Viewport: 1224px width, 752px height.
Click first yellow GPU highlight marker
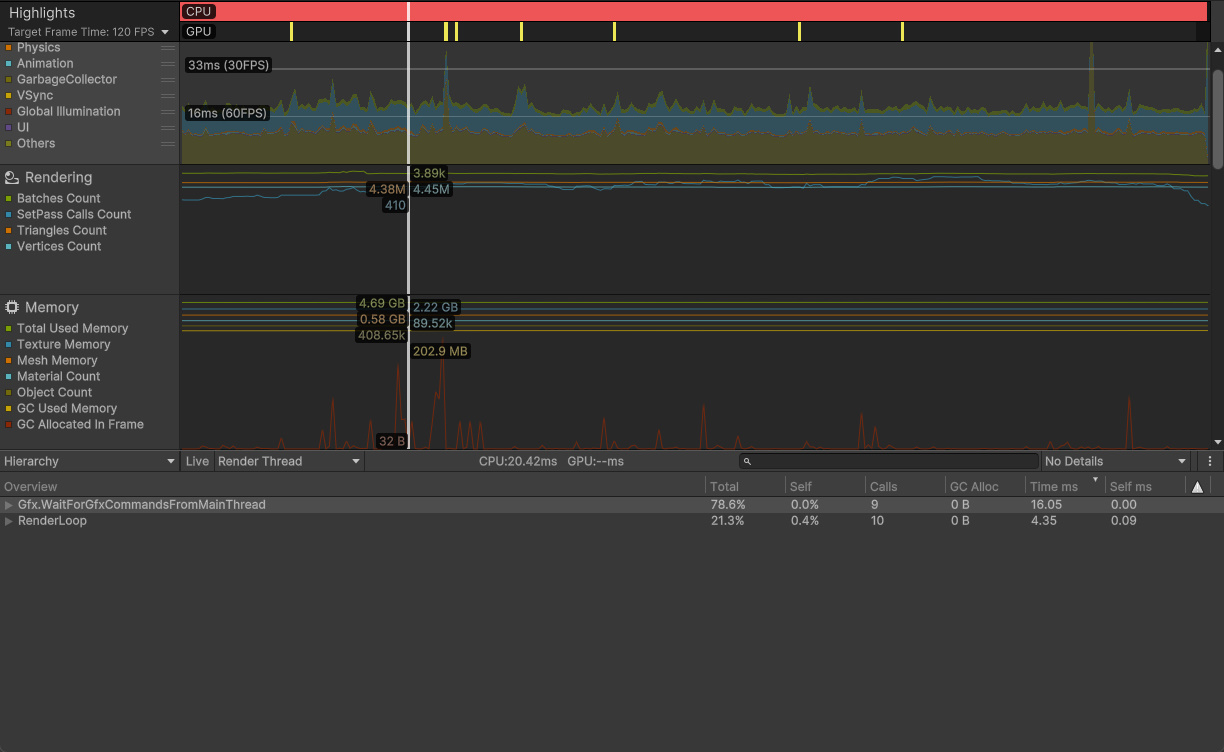291,31
